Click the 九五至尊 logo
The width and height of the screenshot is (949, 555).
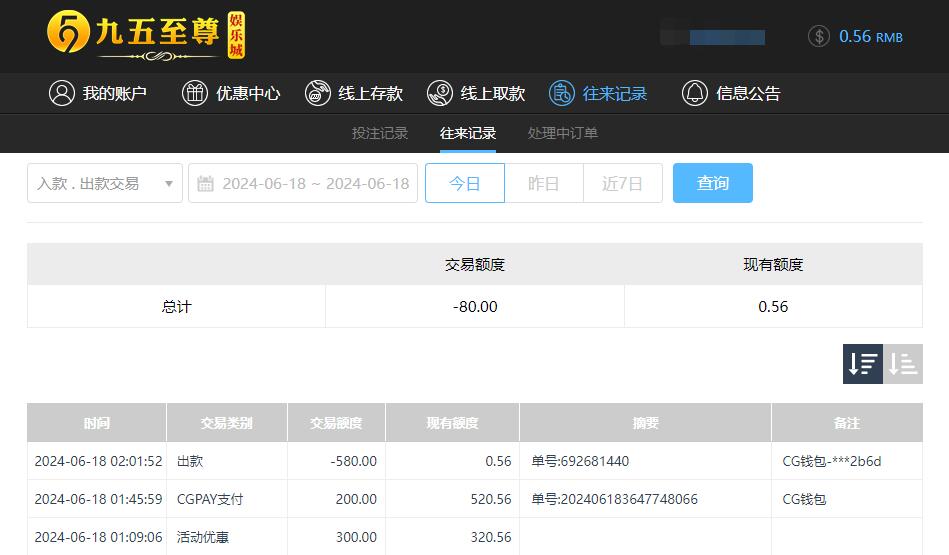tap(146, 35)
